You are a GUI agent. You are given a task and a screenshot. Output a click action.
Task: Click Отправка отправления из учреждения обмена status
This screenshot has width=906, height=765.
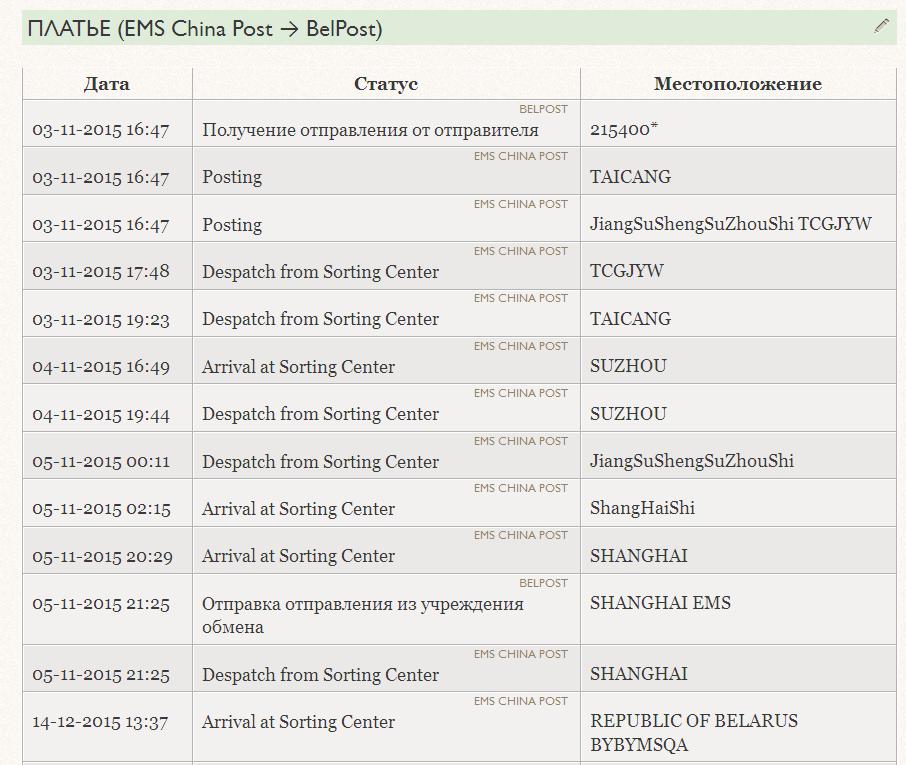pyautogui.click(x=363, y=615)
